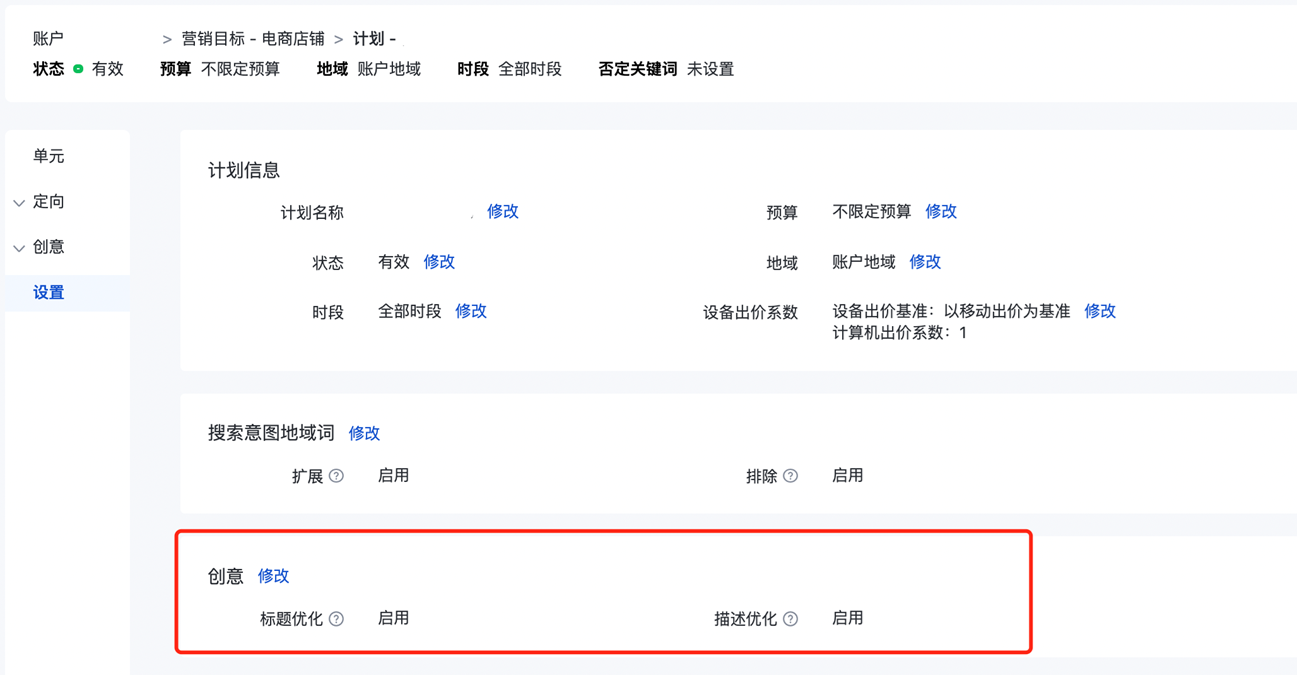Click help icon next to 标题优化
The width and height of the screenshot is (1297, 675).
click(x=337, y=619)
